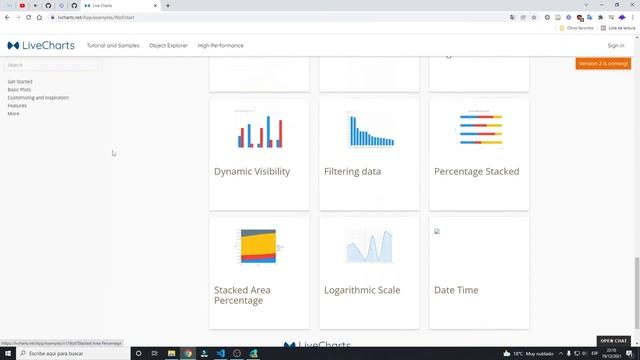640x360 pixels.
Task: Click the LiveCharts logo in header
Action: [41, 45]
